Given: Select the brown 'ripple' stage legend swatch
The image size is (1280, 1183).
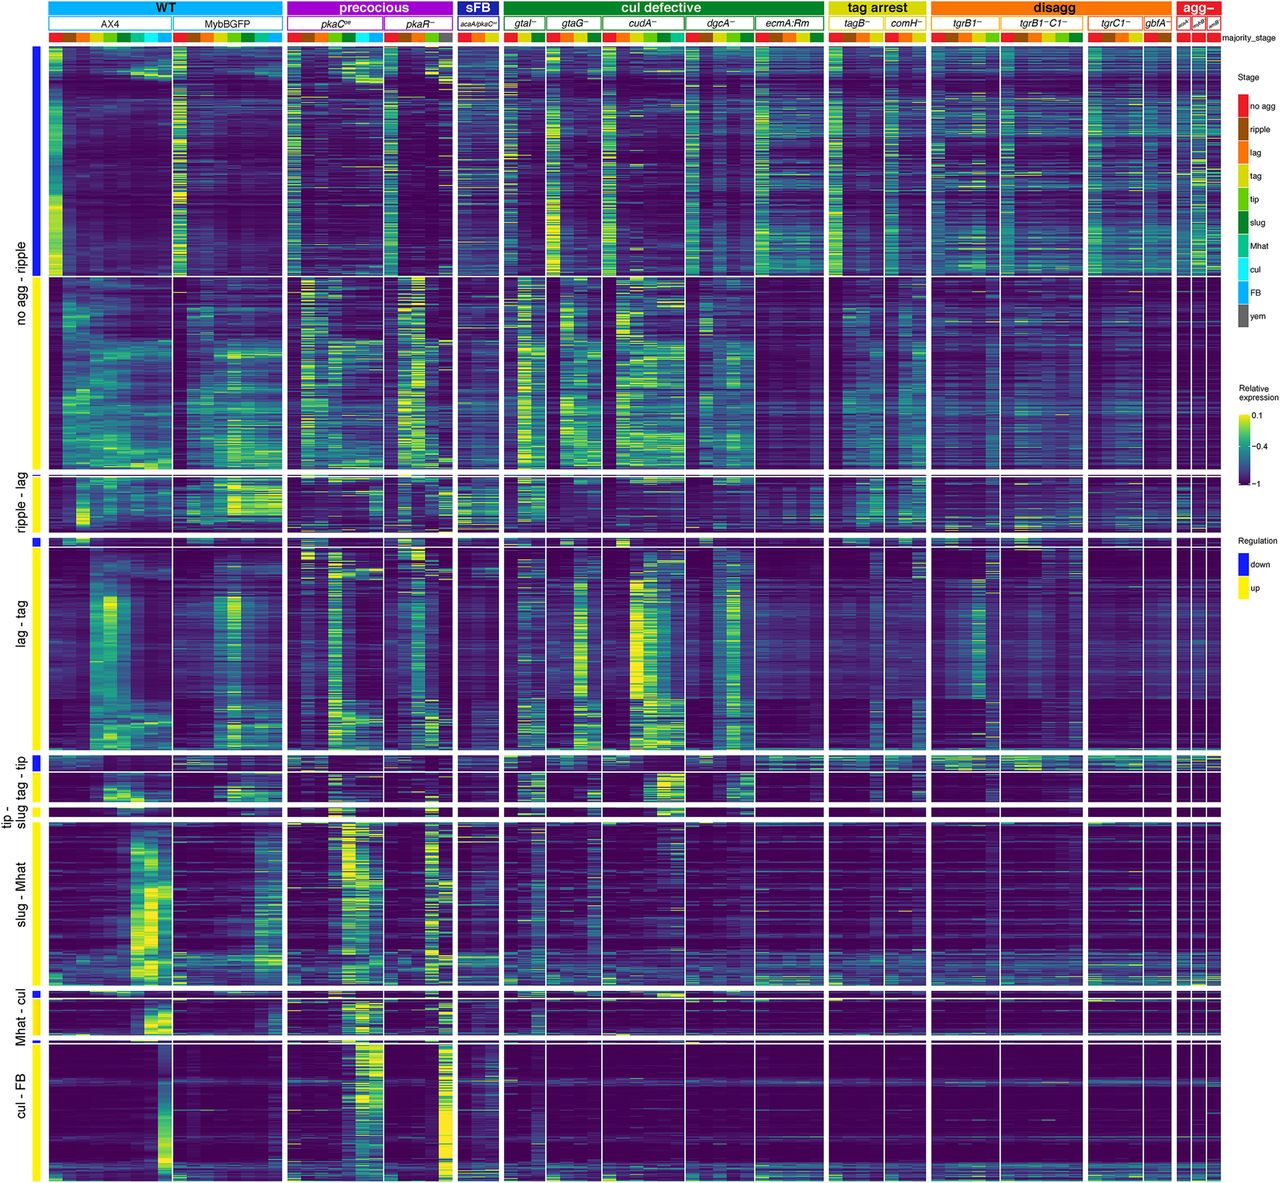Looking at the screenshot, I should tap(1243, 129).
